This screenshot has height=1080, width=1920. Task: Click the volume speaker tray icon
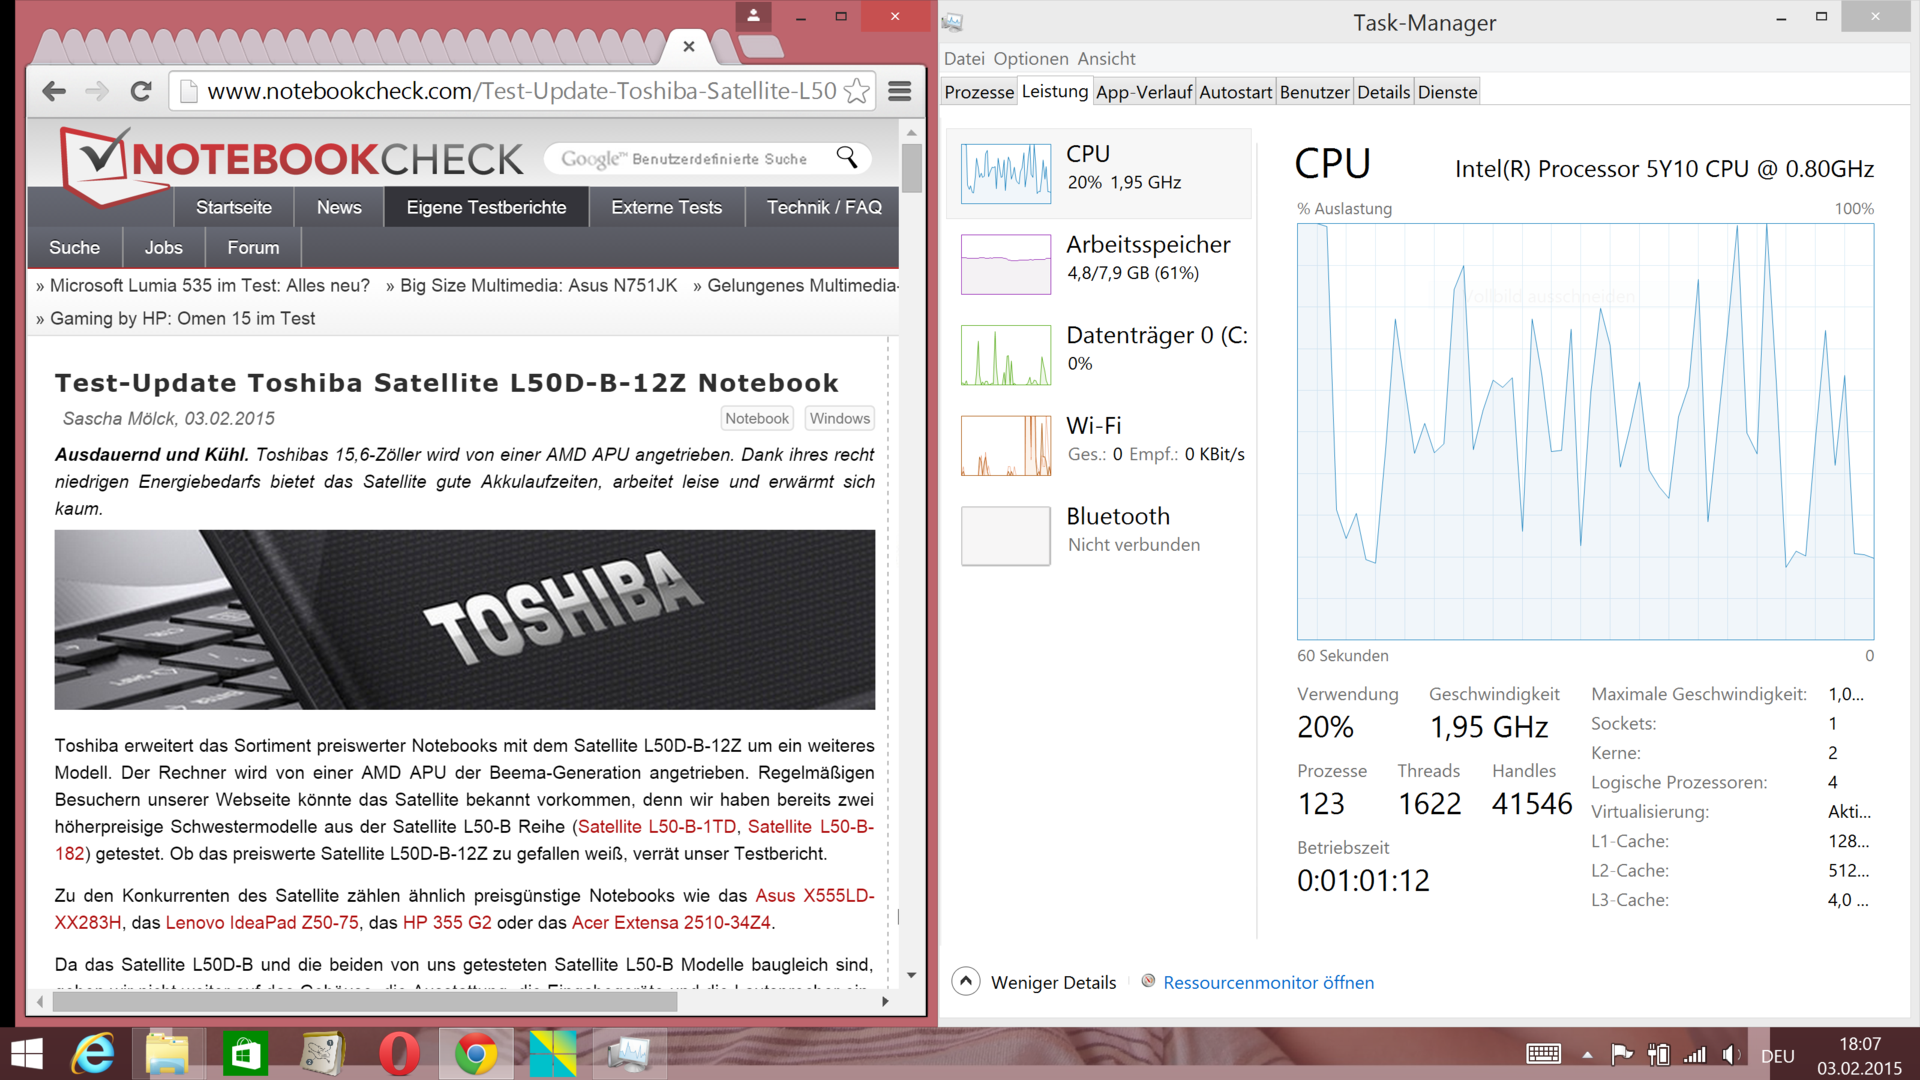(1730, 1055)
